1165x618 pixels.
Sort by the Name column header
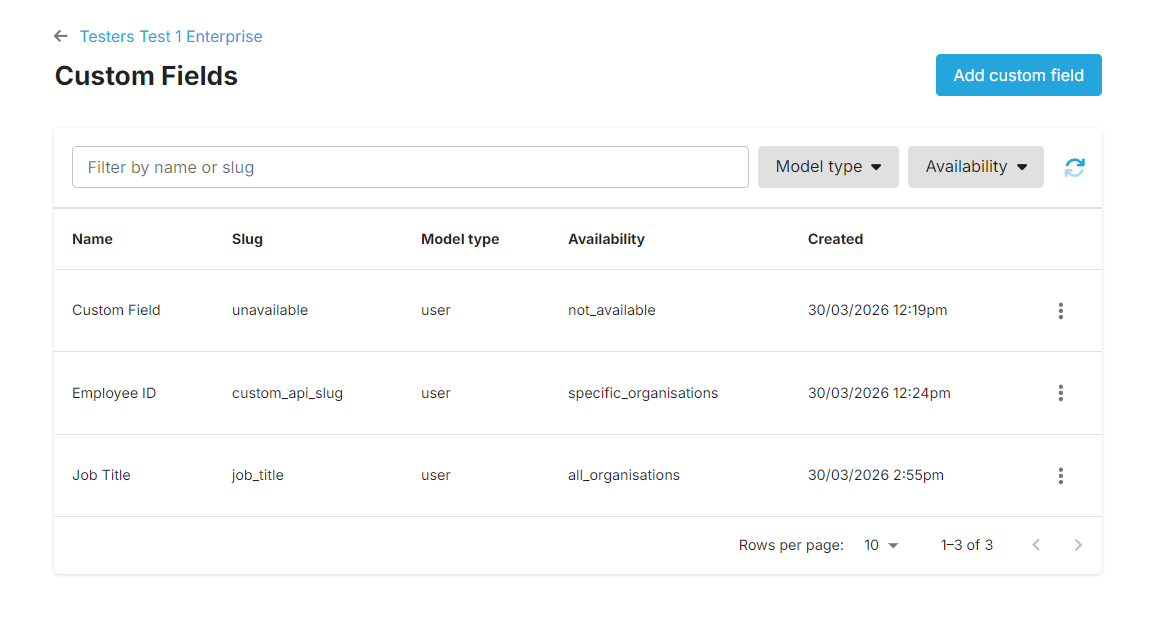92,239
